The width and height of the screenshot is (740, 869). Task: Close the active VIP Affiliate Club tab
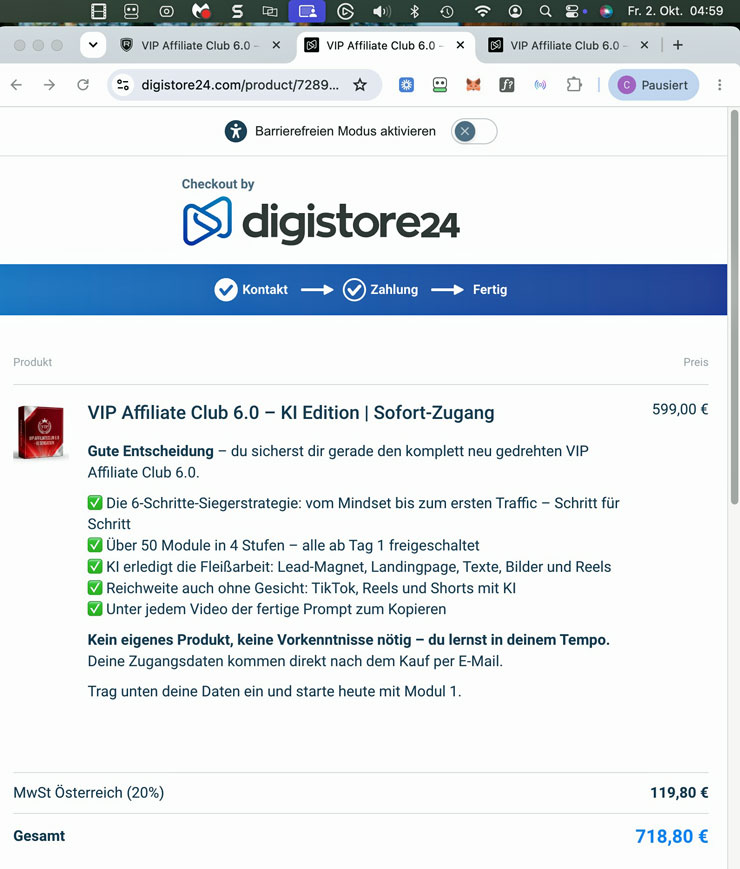(460, 45)
